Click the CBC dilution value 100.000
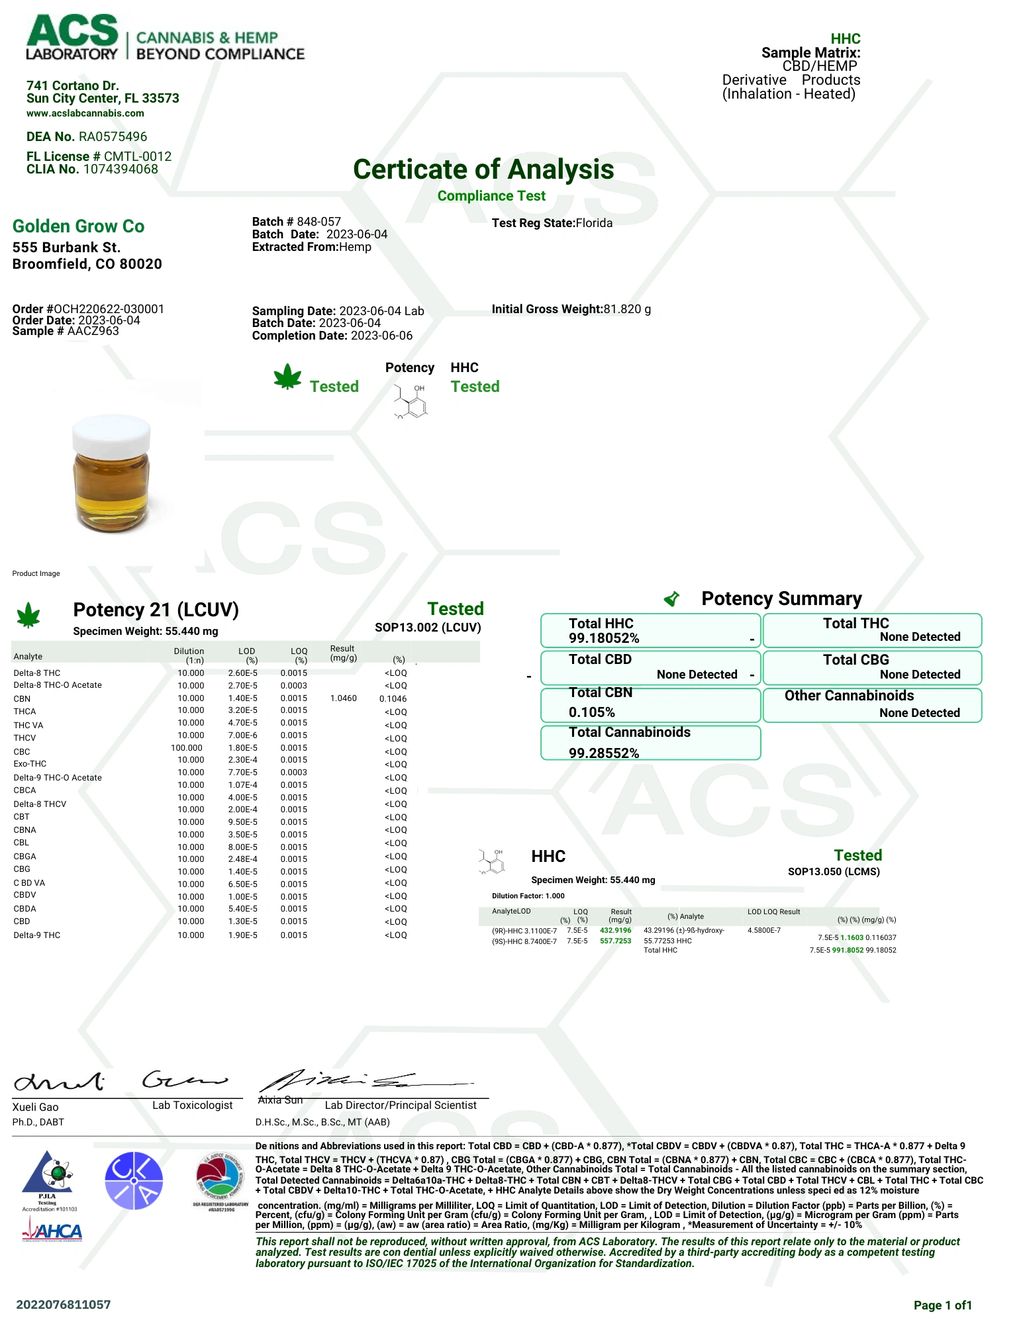This screenshot has height=1324, width=1023. 186,748
